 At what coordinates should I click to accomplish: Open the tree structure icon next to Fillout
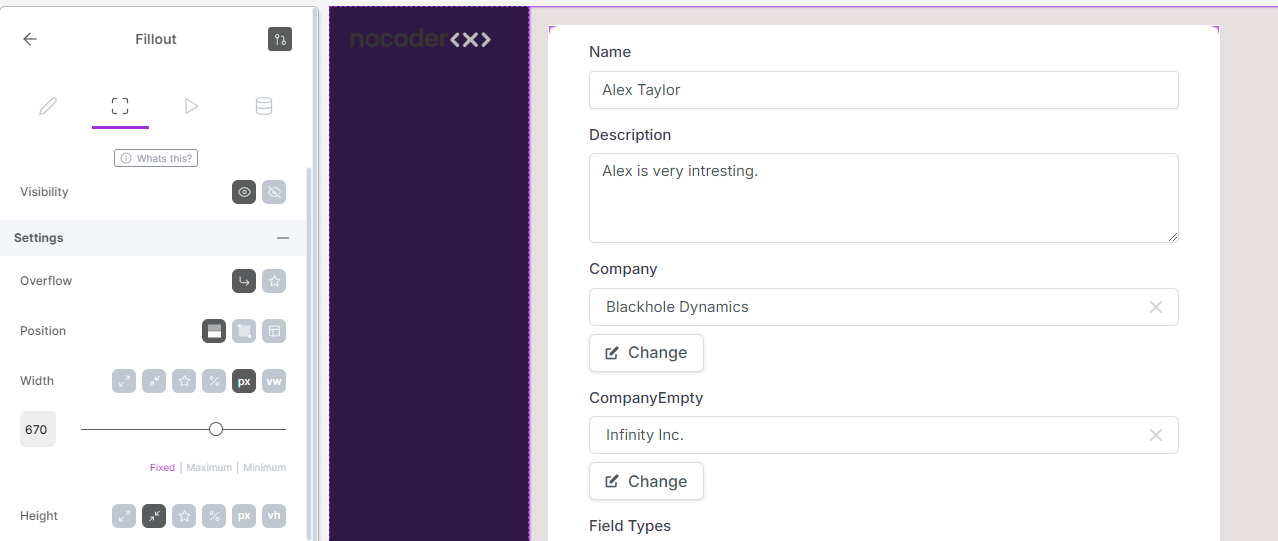click(280, 39)
